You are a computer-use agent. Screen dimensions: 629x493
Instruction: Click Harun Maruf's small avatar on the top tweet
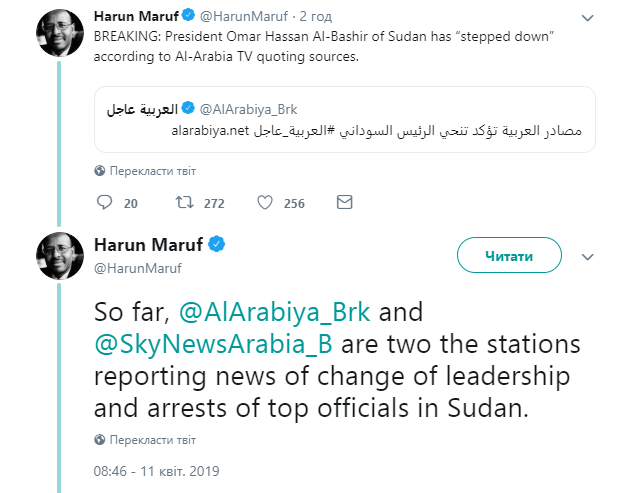pyautogui.click(x=60, y=34)
